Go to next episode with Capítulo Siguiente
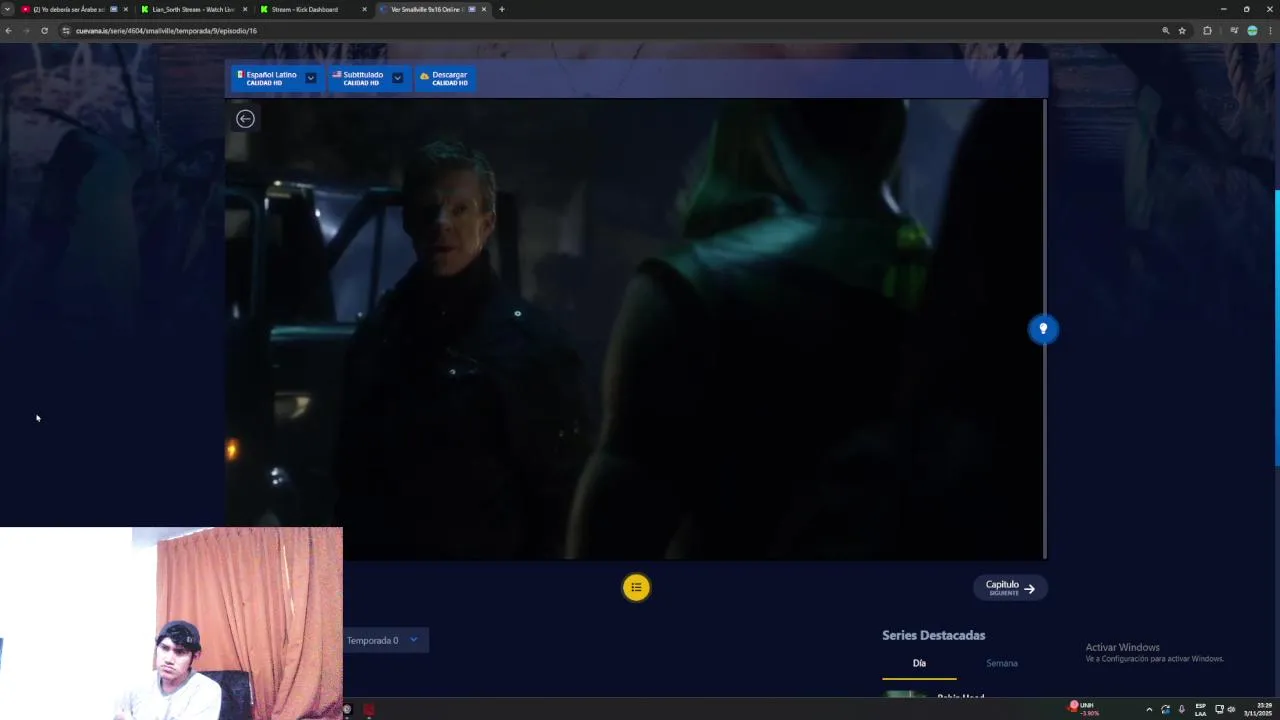This screenshot has width=1280, height=720. 1010,588
